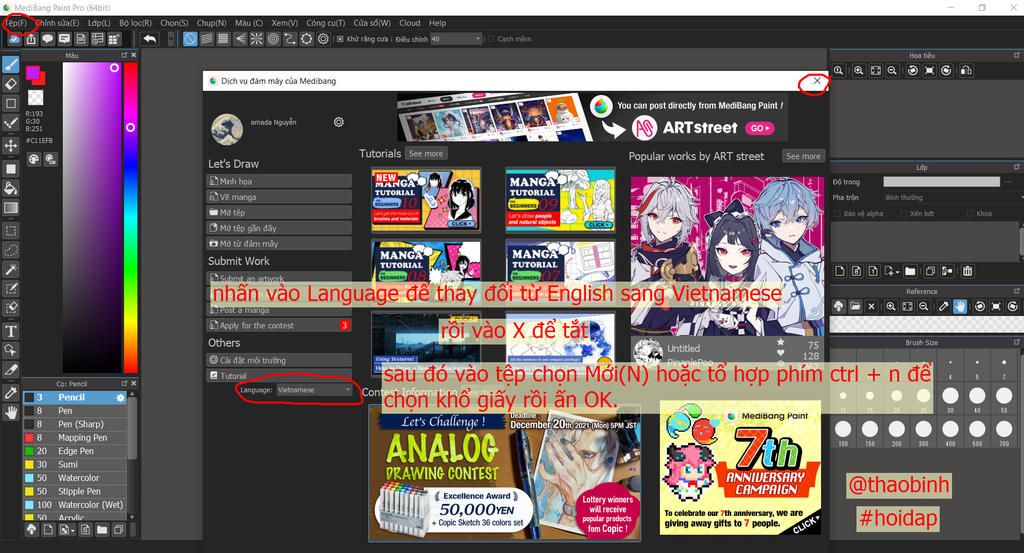Click the speech bubble icon in top toolbar
Screen dimensions: 1024x553
click(48, 39)
